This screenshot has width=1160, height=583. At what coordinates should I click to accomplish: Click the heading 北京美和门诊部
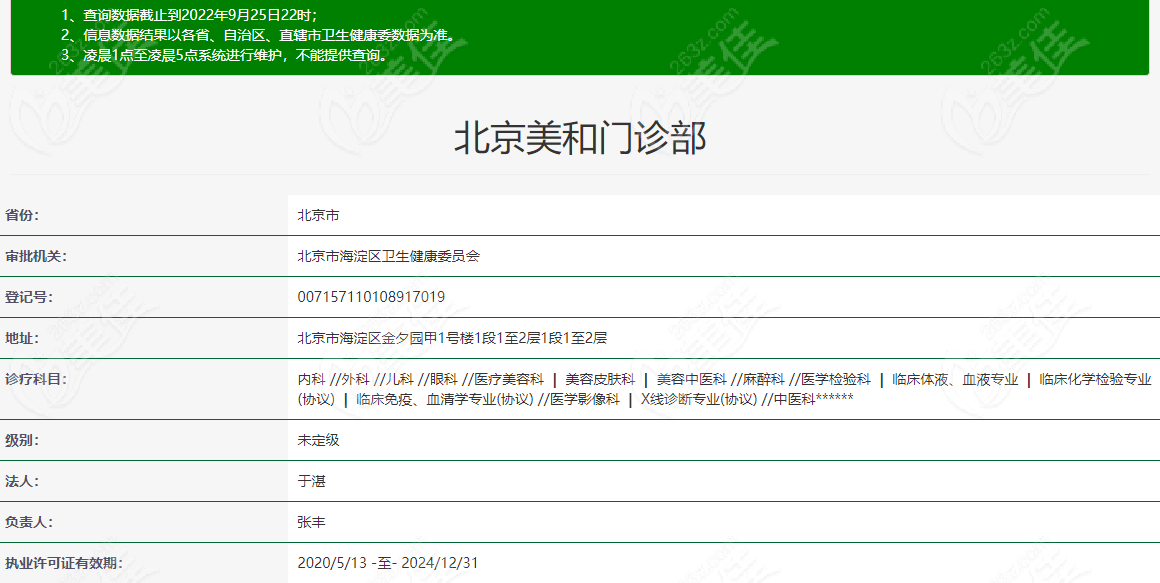pyautogui.click(x=580, y=138)
